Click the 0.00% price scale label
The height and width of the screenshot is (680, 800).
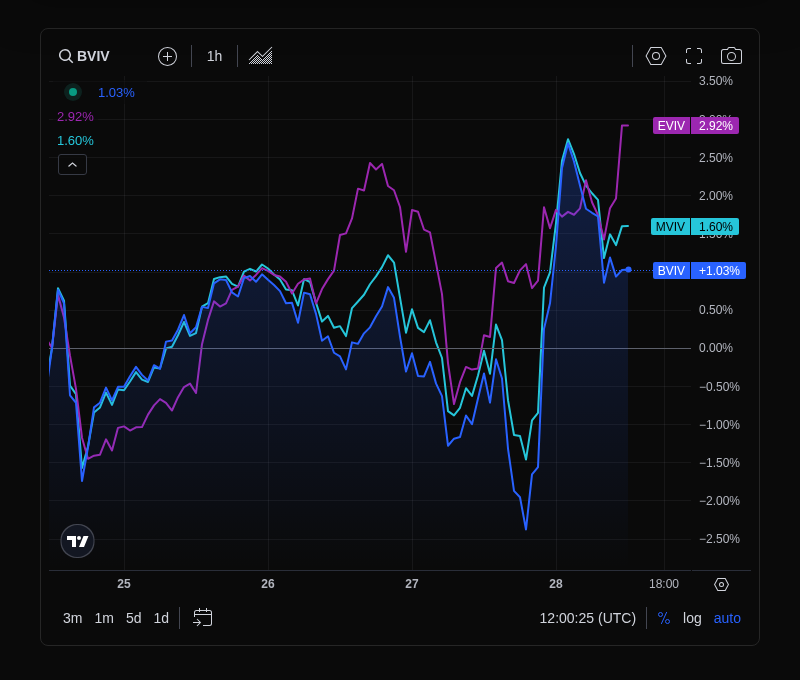click(716, 348)
